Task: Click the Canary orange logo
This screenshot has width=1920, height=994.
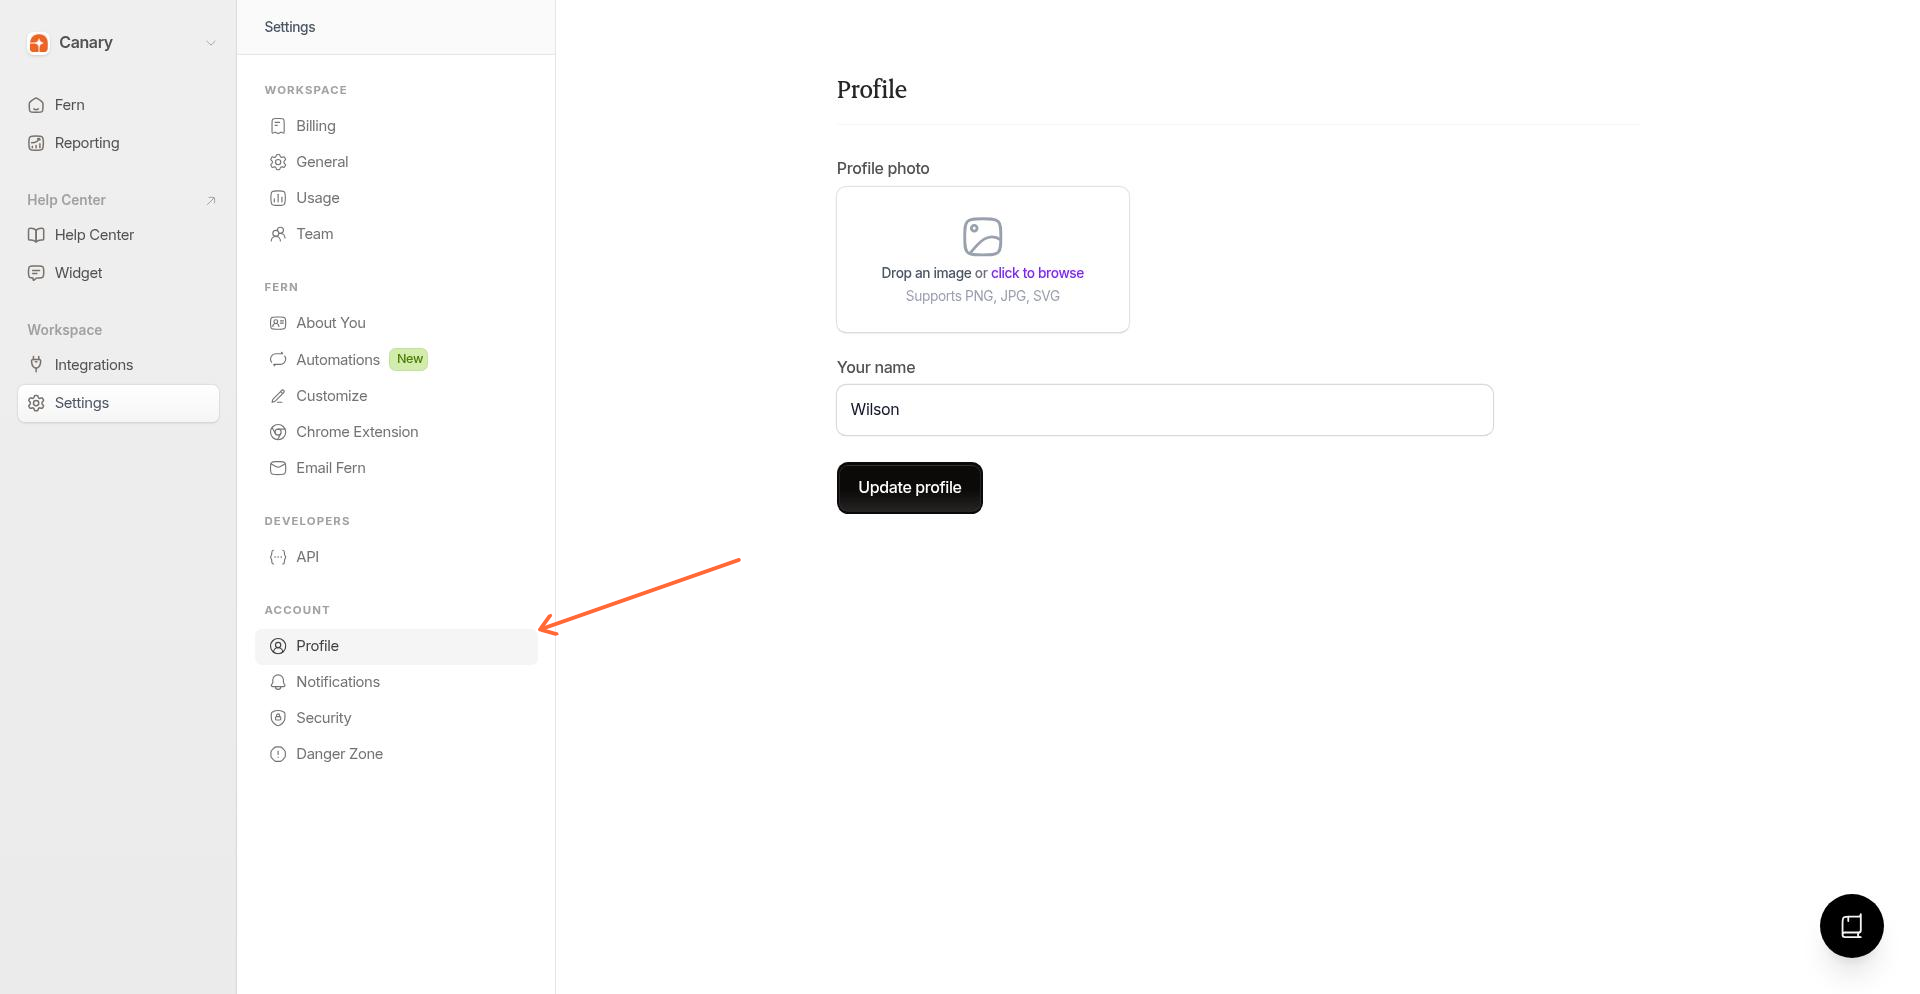Action: coord(39,43)
